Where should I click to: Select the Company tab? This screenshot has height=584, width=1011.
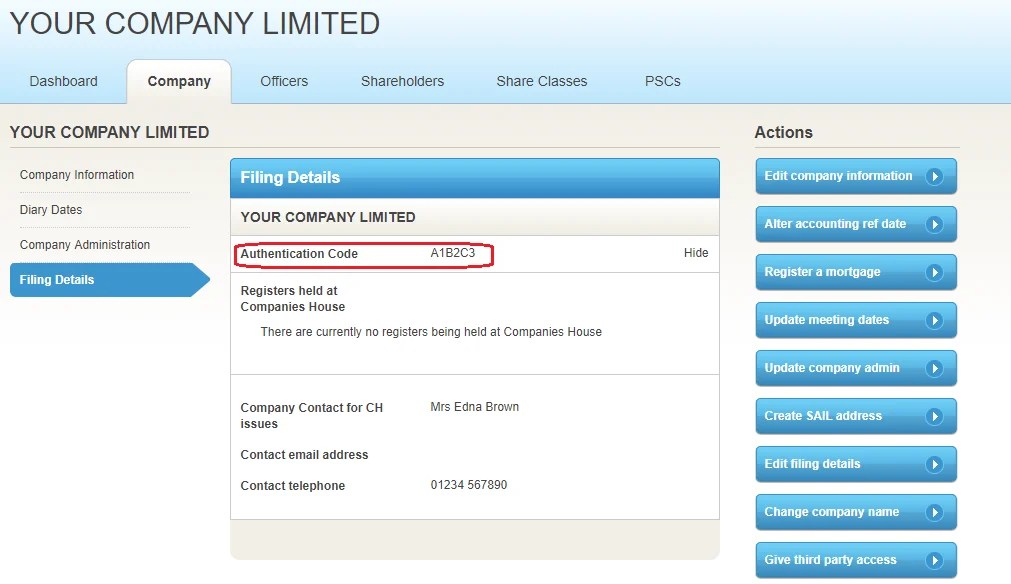(x=179, y=81)
